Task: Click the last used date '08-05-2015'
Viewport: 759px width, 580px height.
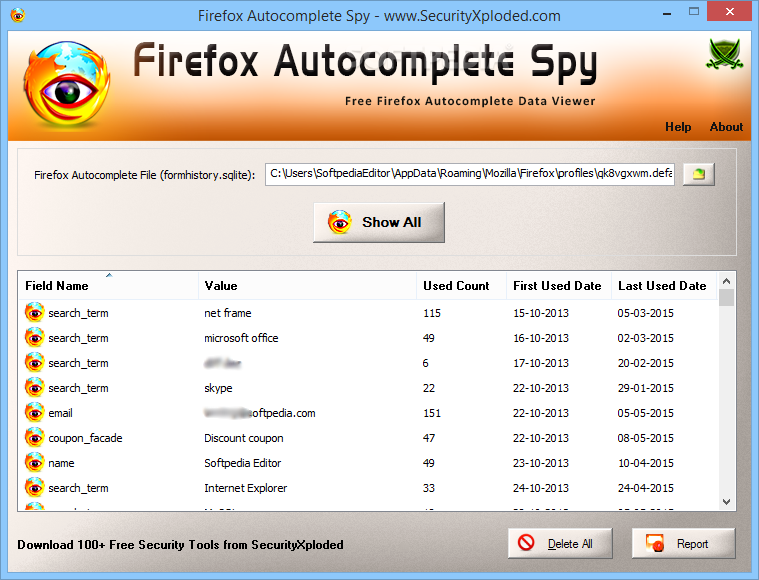Action: click(645, 438)
